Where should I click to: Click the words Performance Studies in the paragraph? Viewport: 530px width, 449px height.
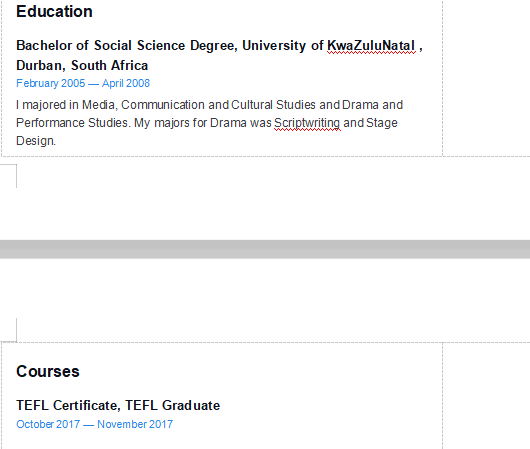[x=72, y=123]
